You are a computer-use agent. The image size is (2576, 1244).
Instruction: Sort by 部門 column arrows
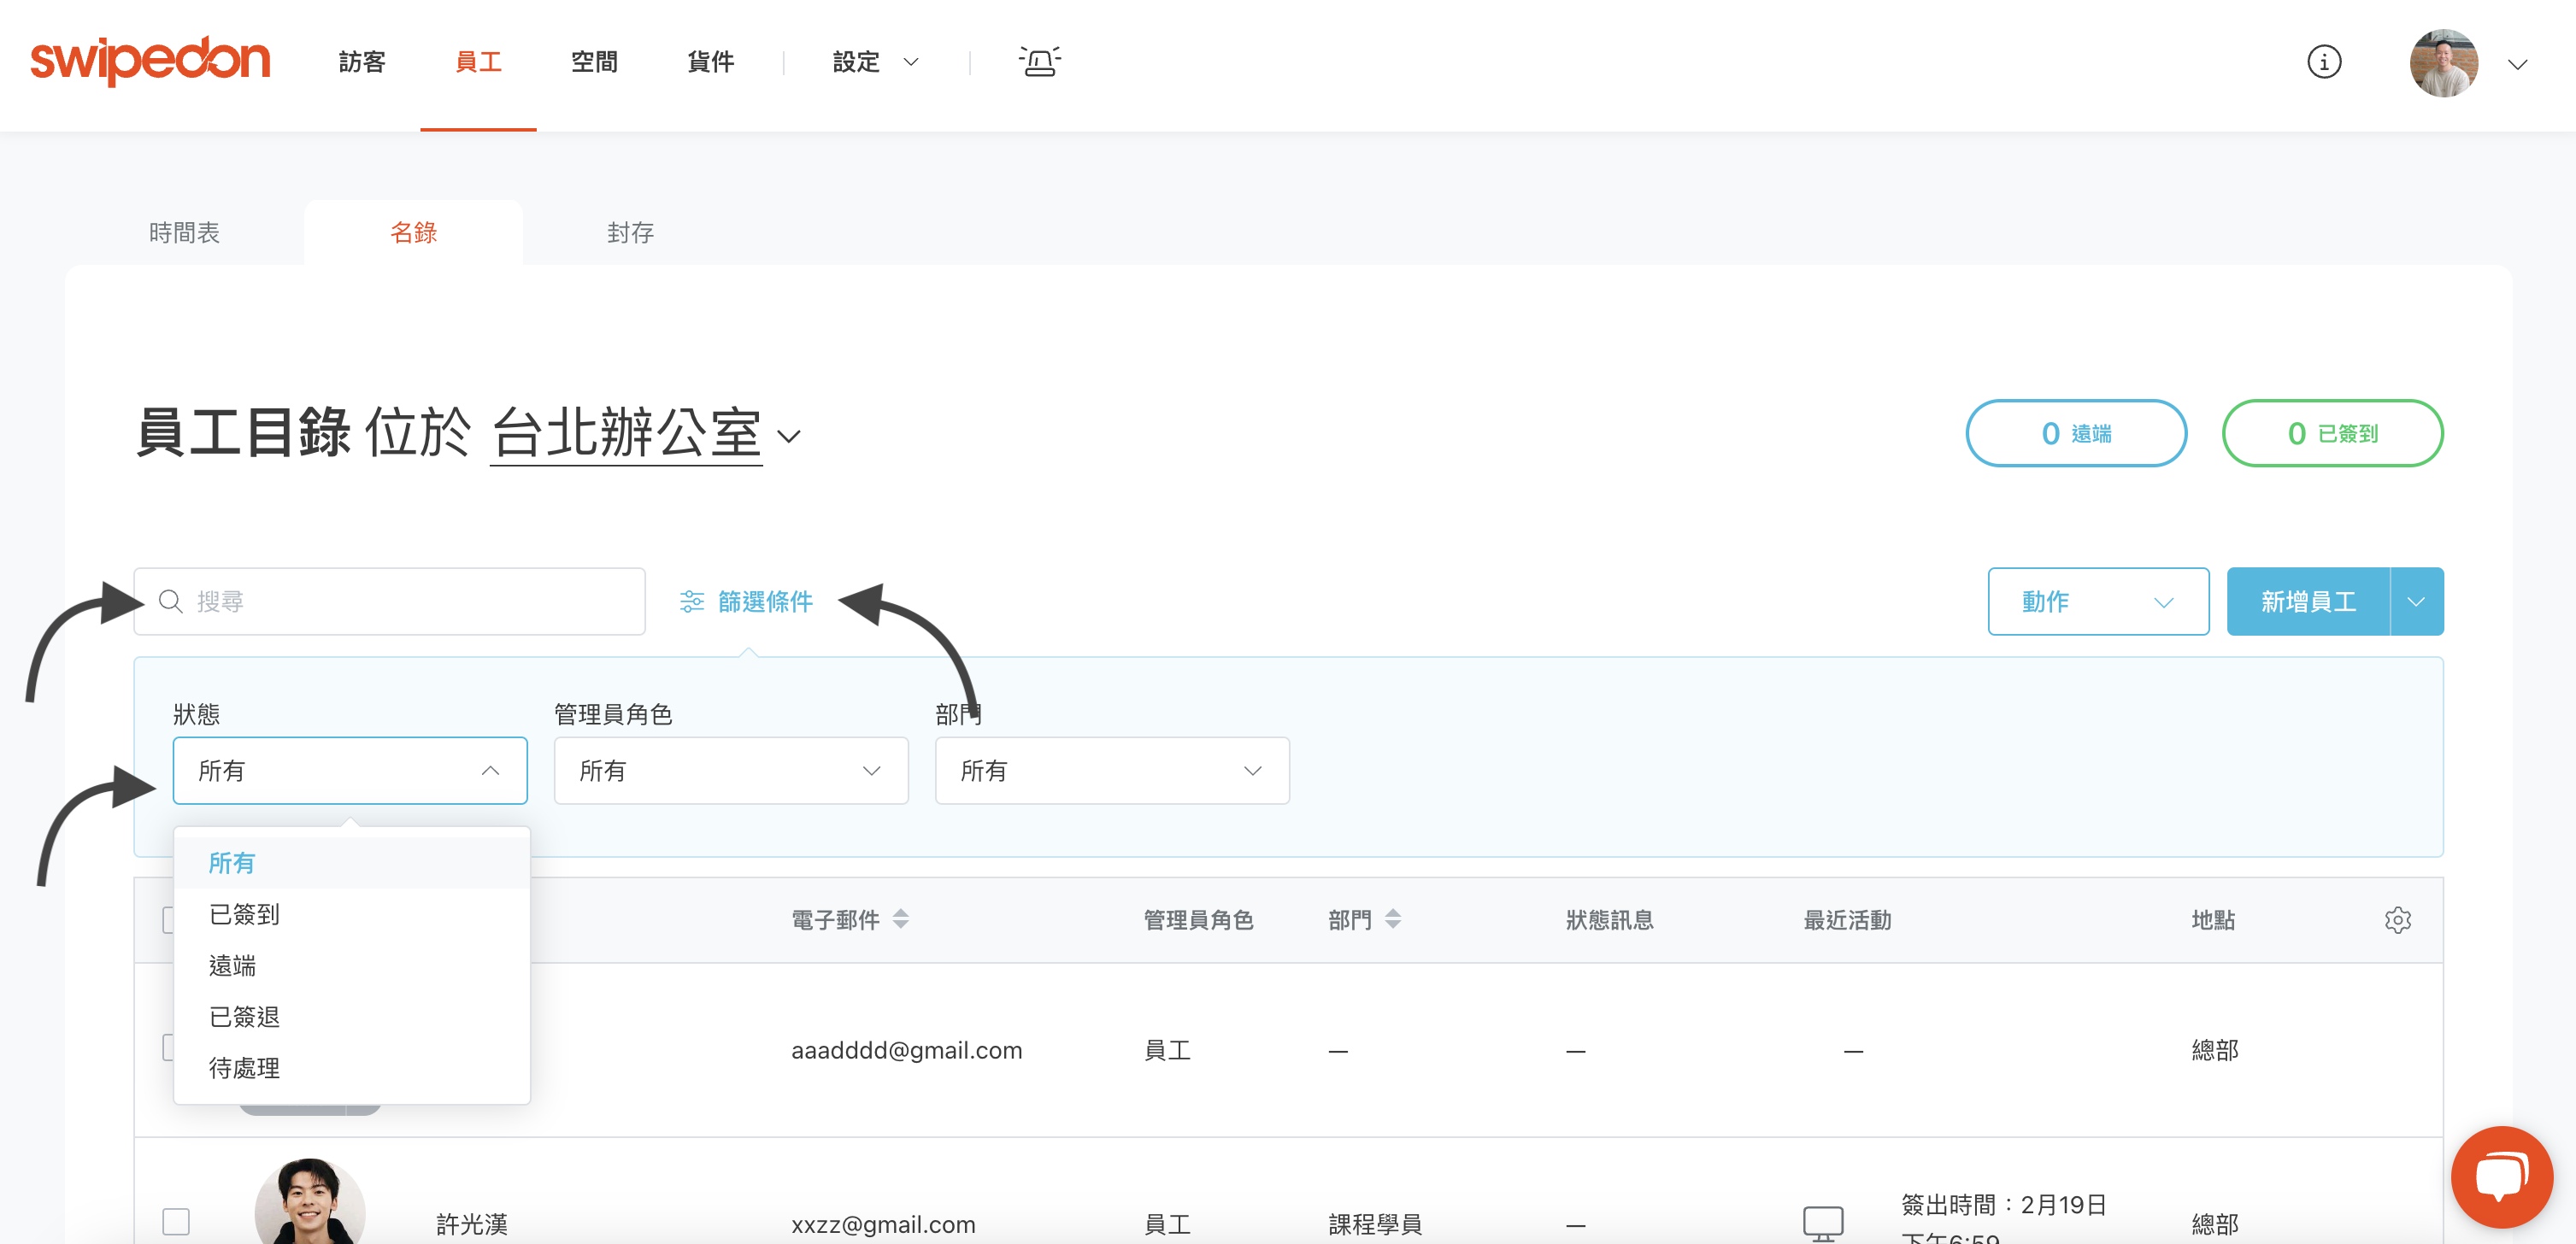pyautogui.click(x=1393, y=919)
